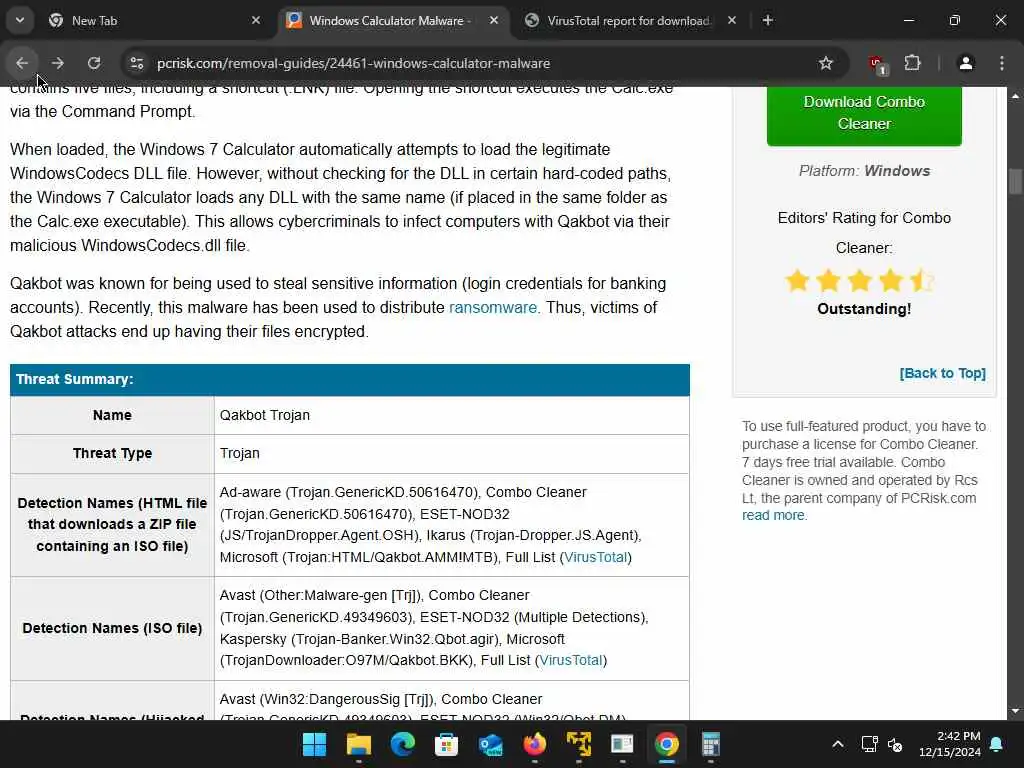Open the notifications bell

pos(997,744)
